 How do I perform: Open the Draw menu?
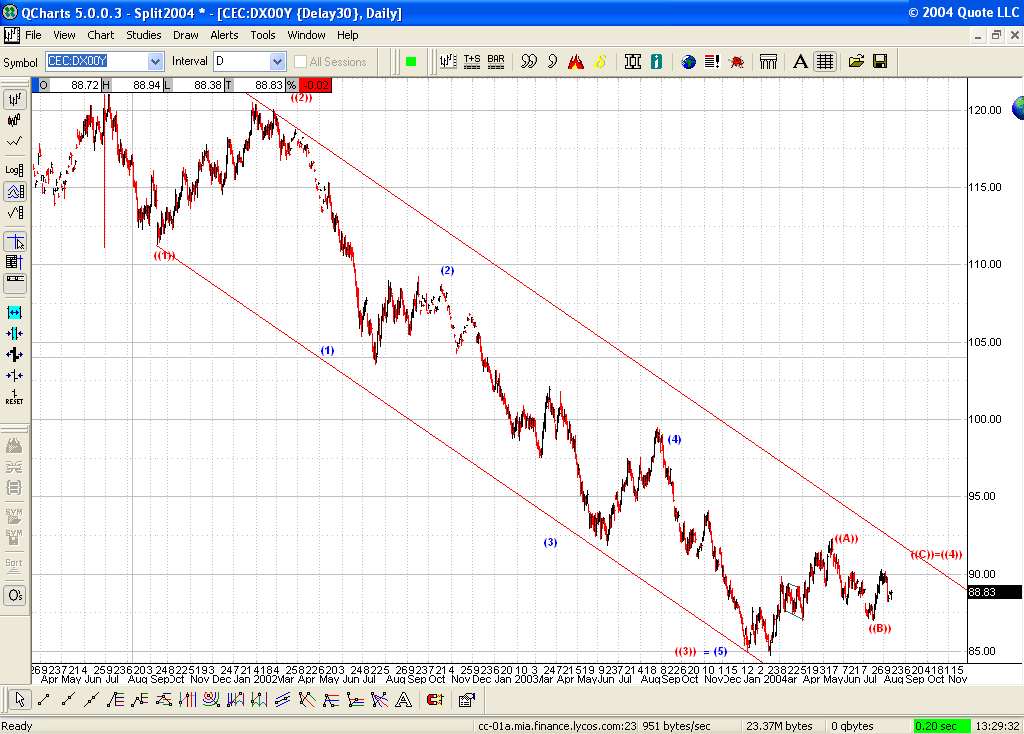[185, 34]
